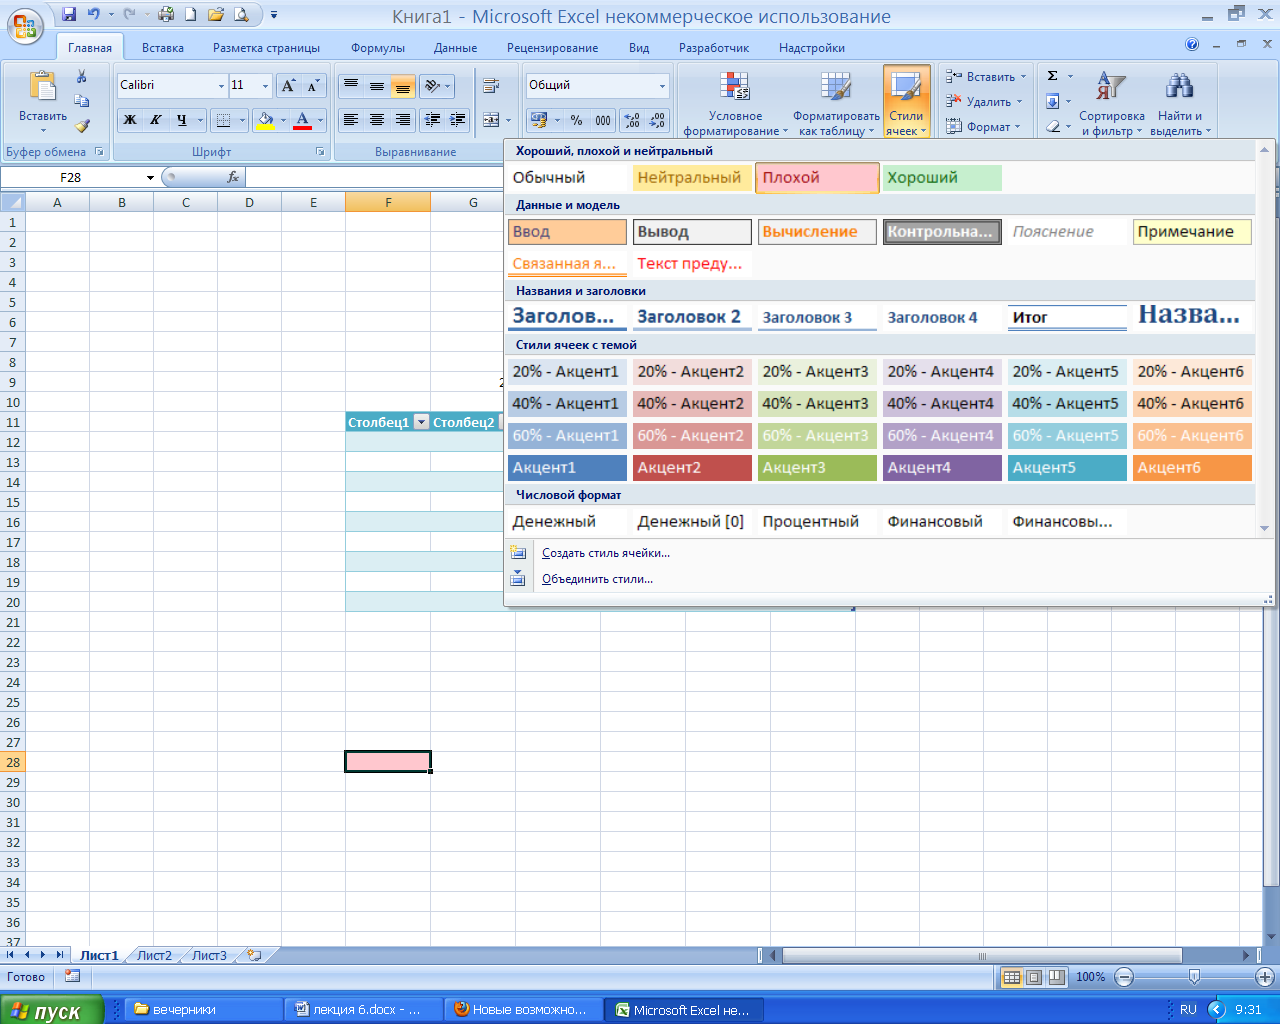This screenshot has height=1024, width=1280.
Task: Decrease the indent
Action: (x=432, y=120)
